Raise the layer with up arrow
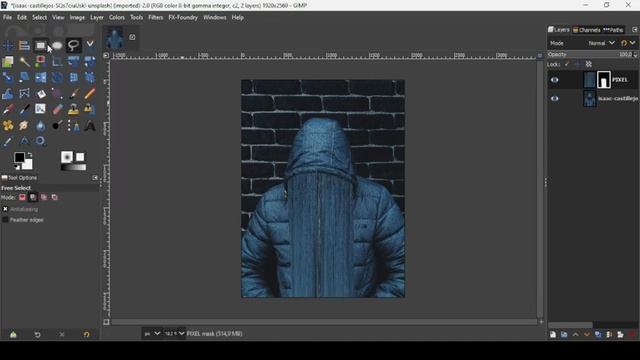640x360 pixels. point(576,335)
